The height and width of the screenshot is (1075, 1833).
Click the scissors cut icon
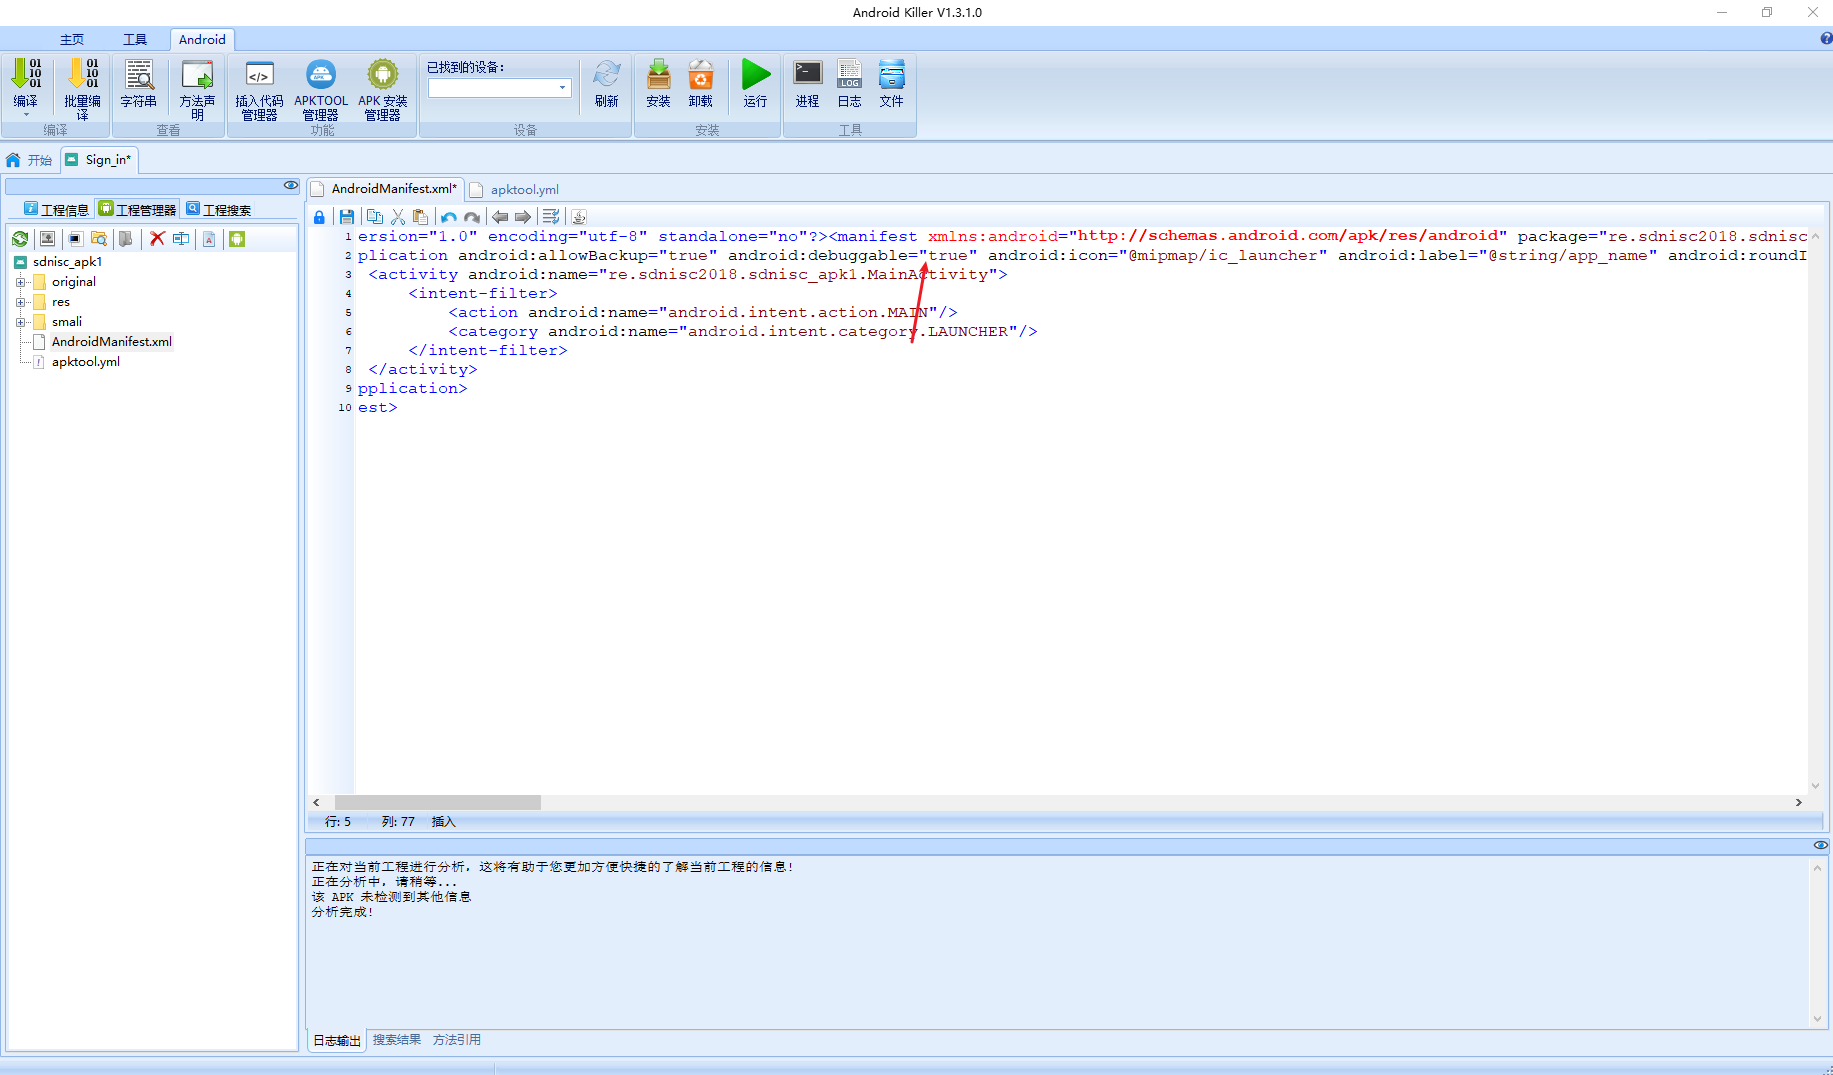[x=398, y=217]
